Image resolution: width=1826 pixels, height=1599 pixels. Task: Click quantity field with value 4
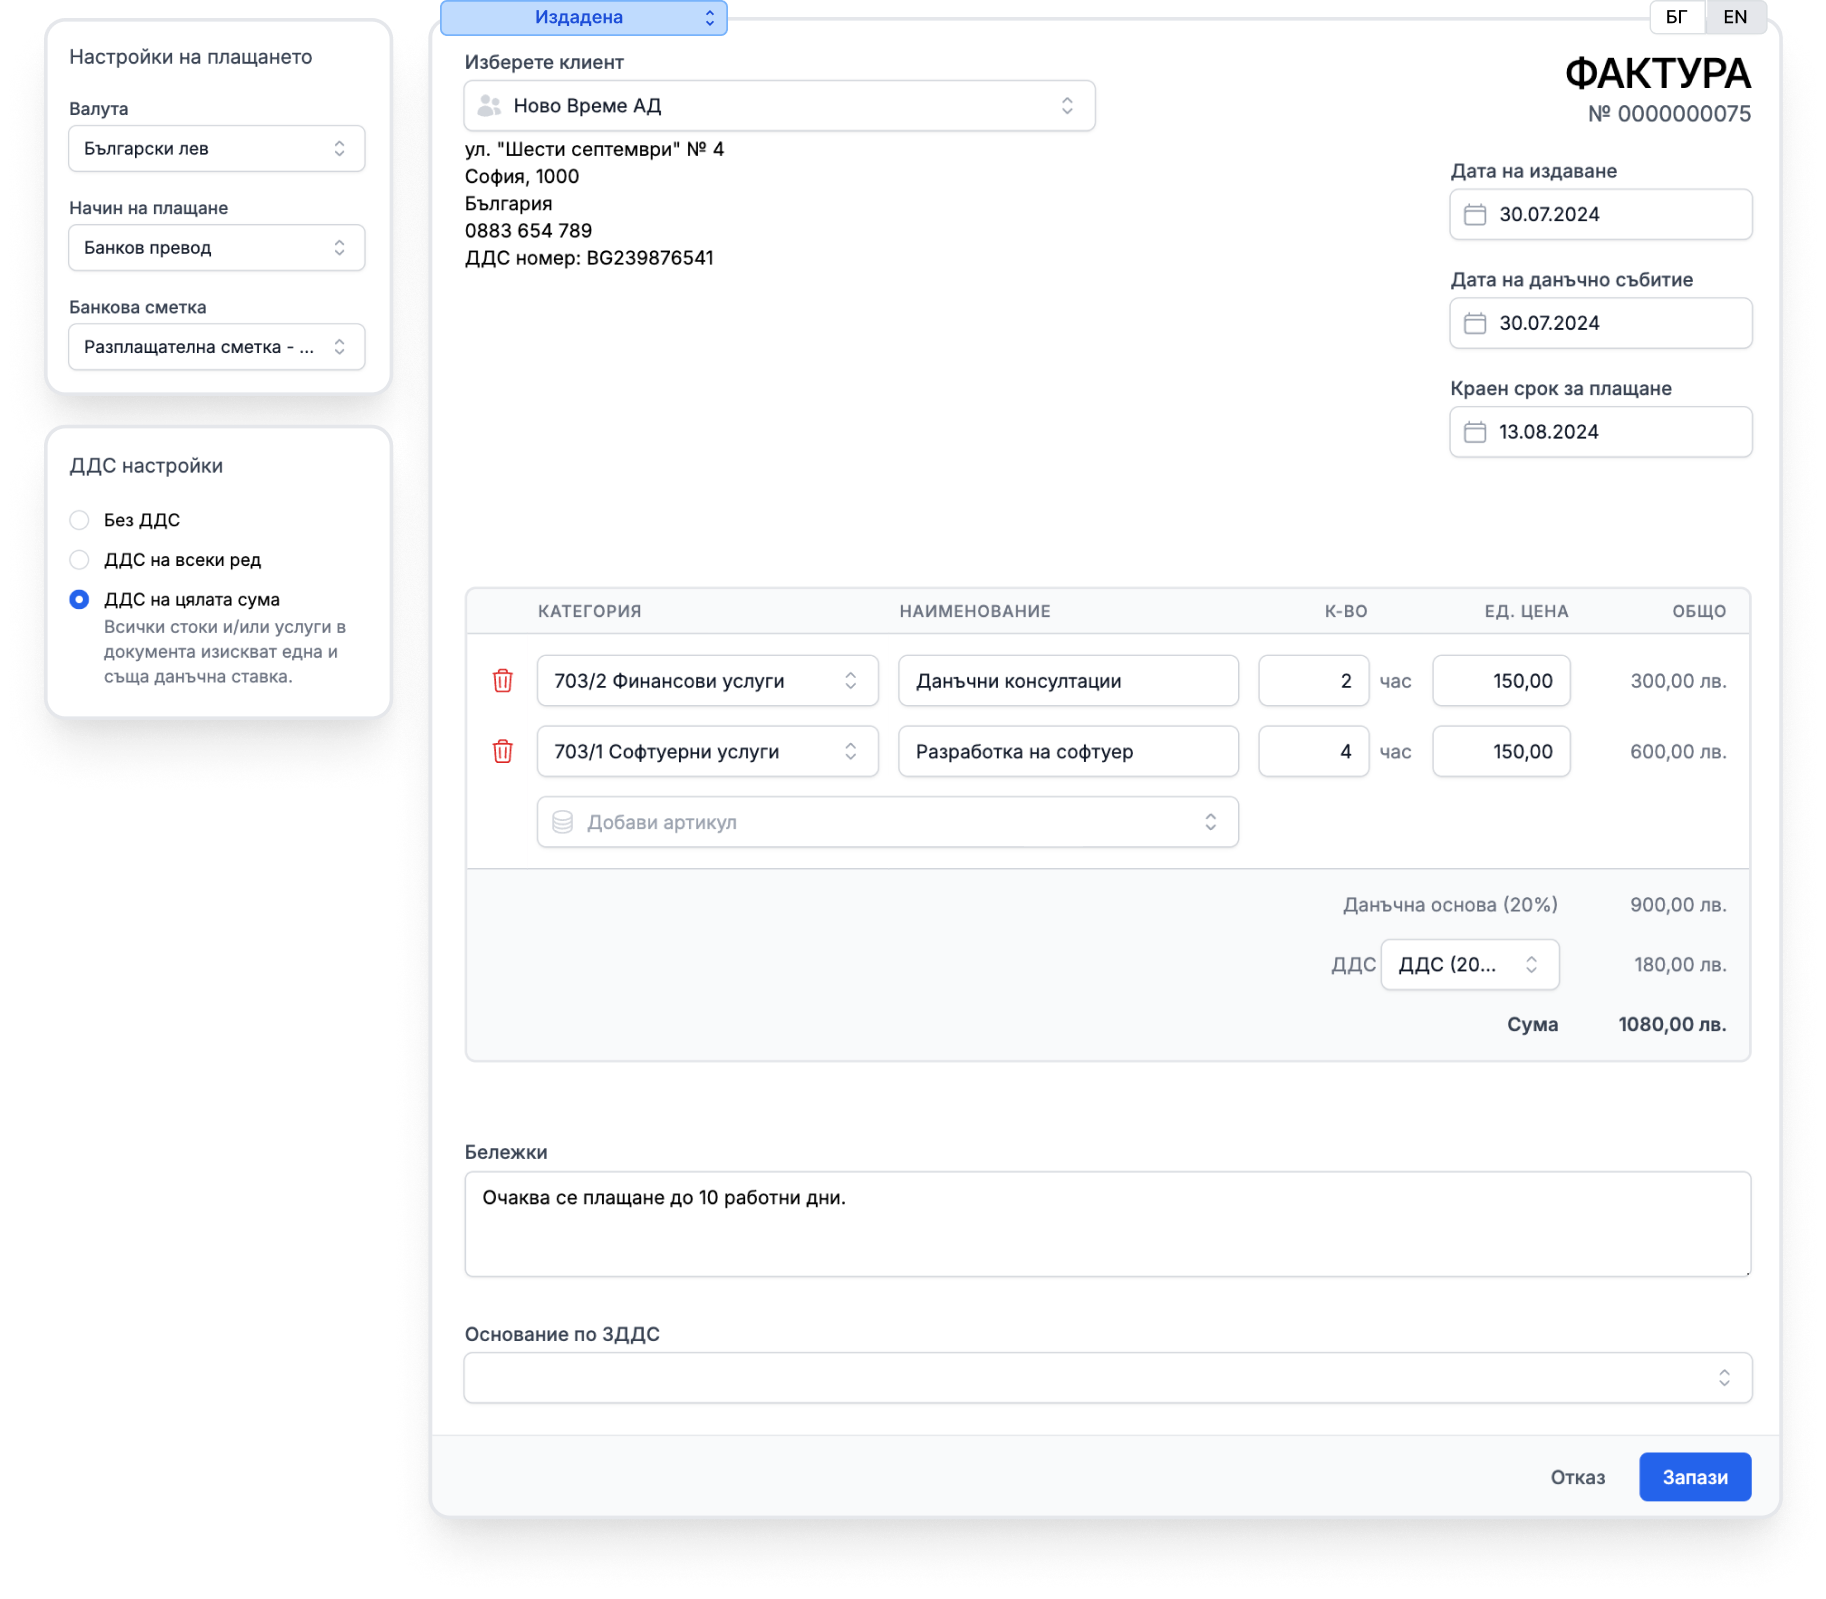pos(1314,751)
